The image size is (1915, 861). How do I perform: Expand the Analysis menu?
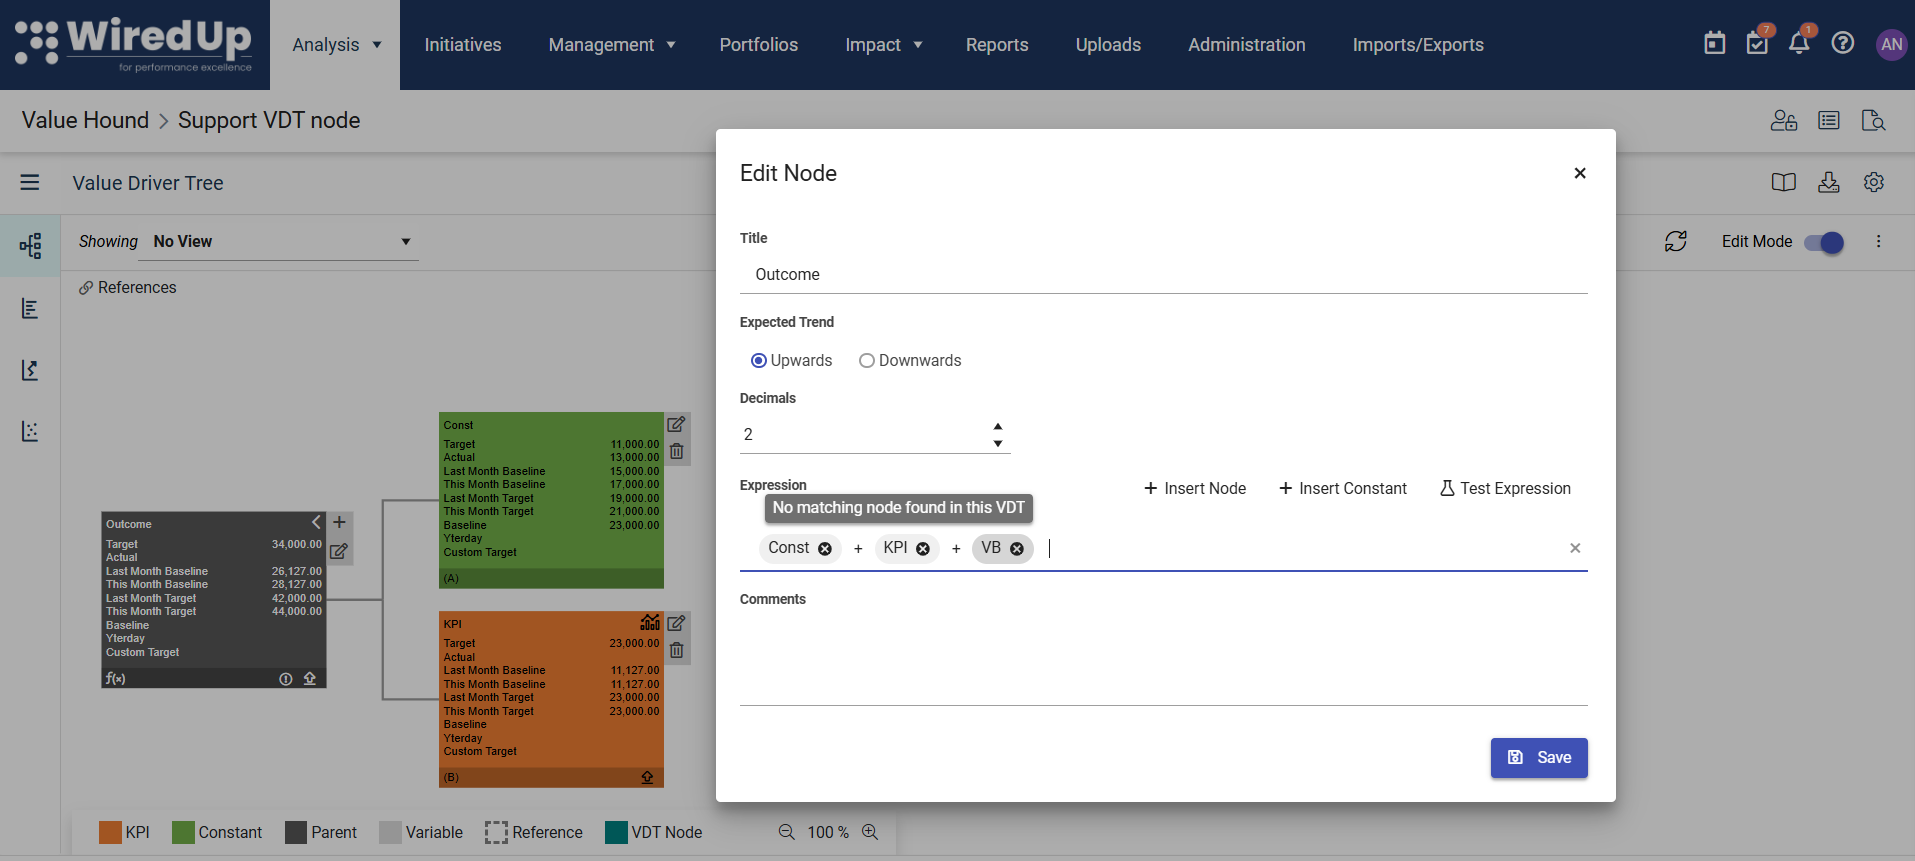[x=336, y=45]
